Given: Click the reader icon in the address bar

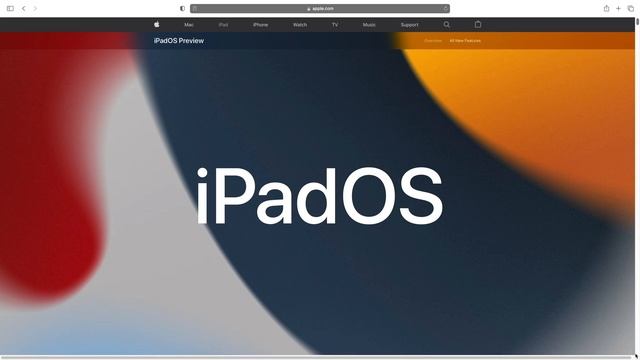Looking at the screenshot, I should point(195,8).
